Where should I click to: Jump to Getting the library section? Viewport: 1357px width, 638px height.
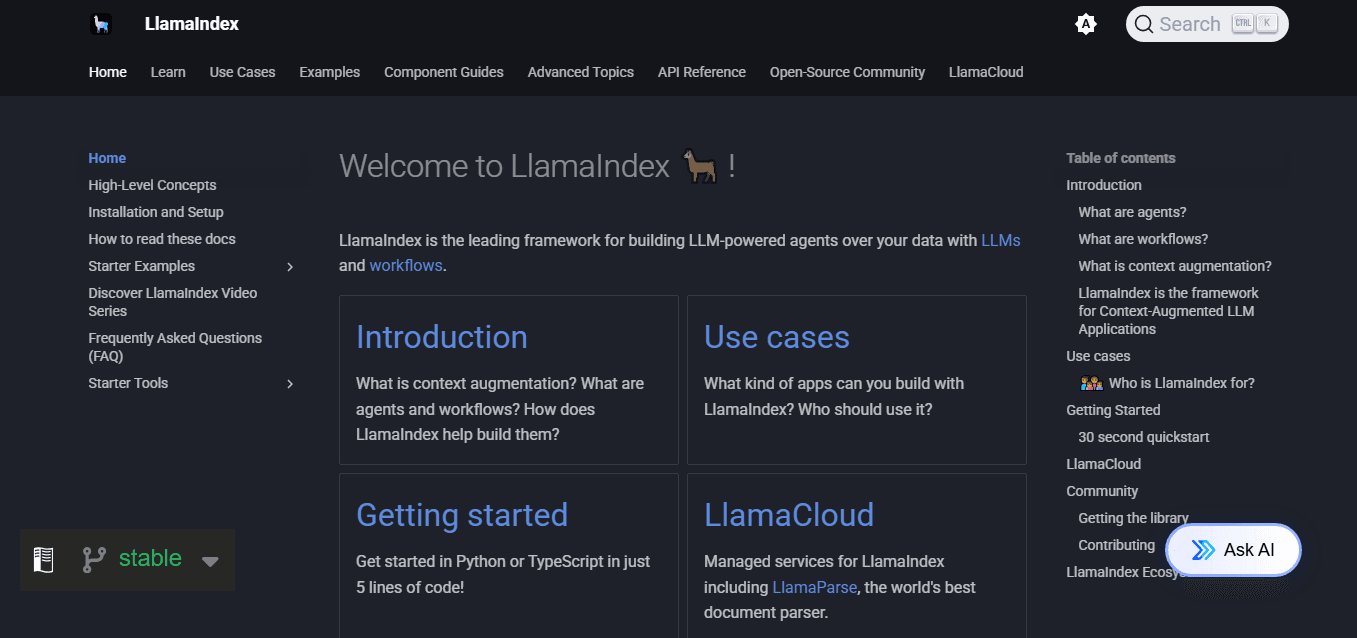(1133, 518)
